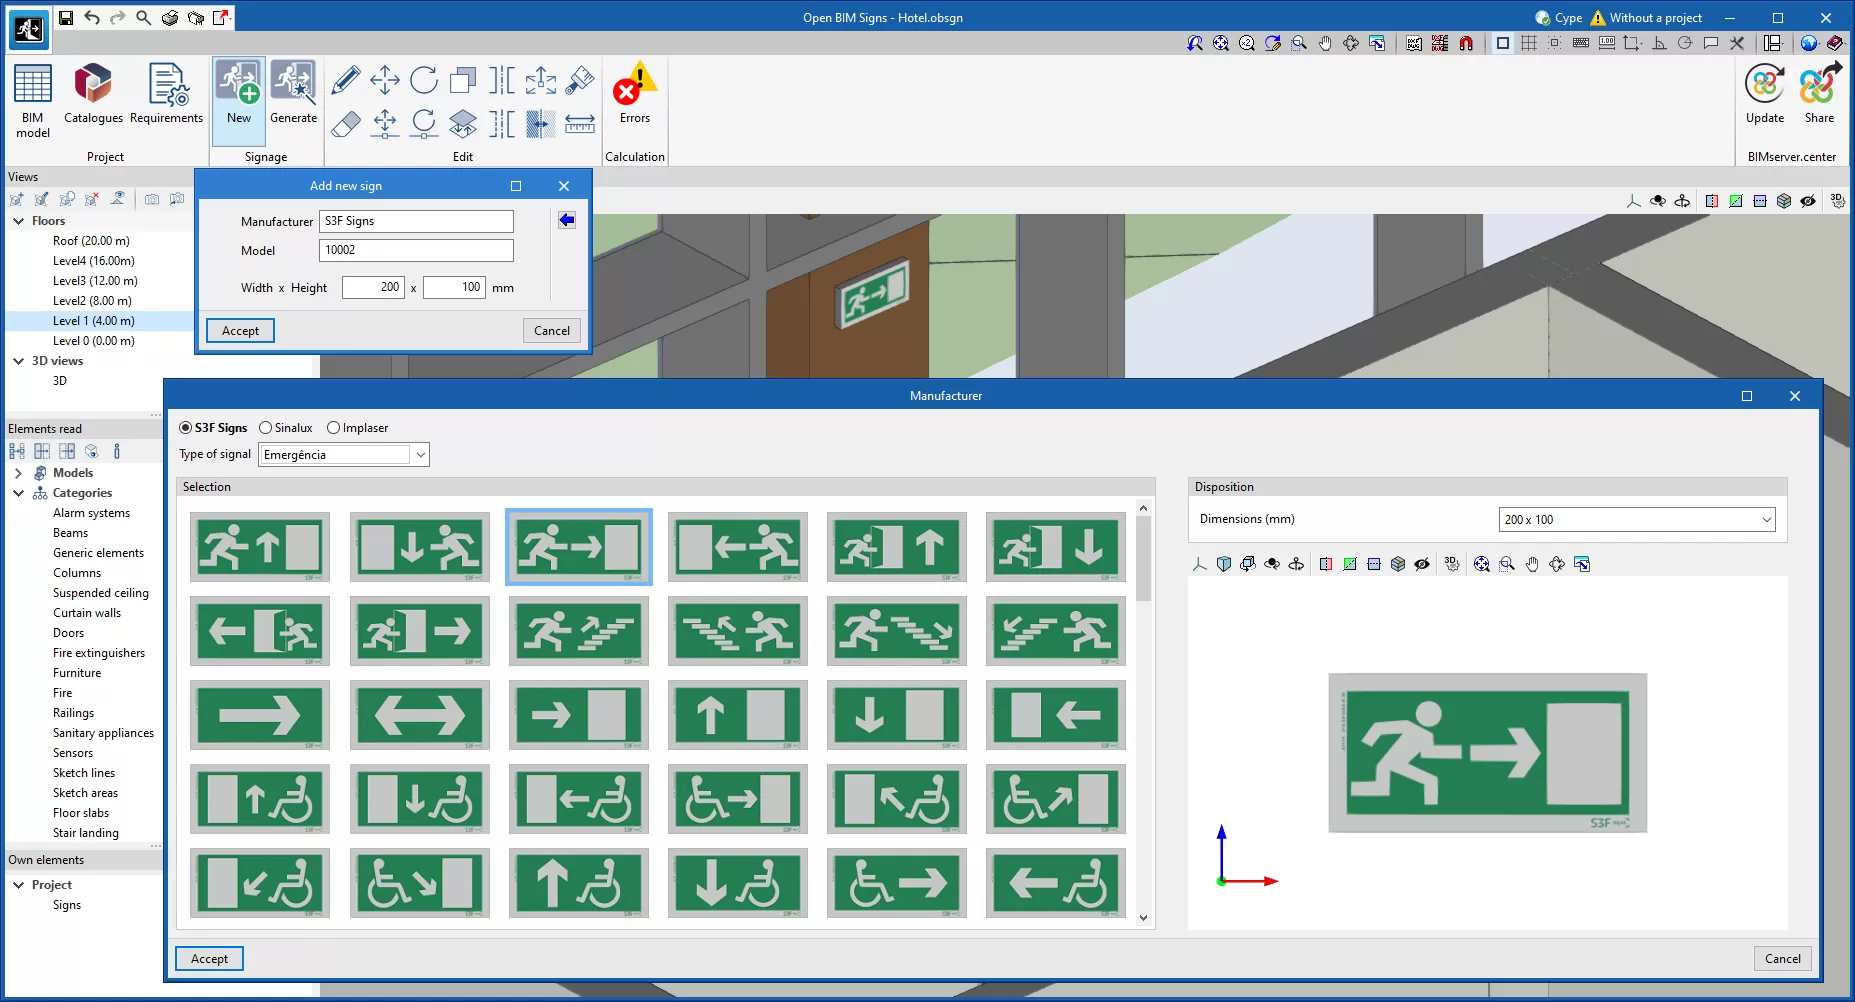Viewport: 1855px width, 1002px height.
Task: Click Cancel in Add new sign dialog
Action: [x=552, y=331]
